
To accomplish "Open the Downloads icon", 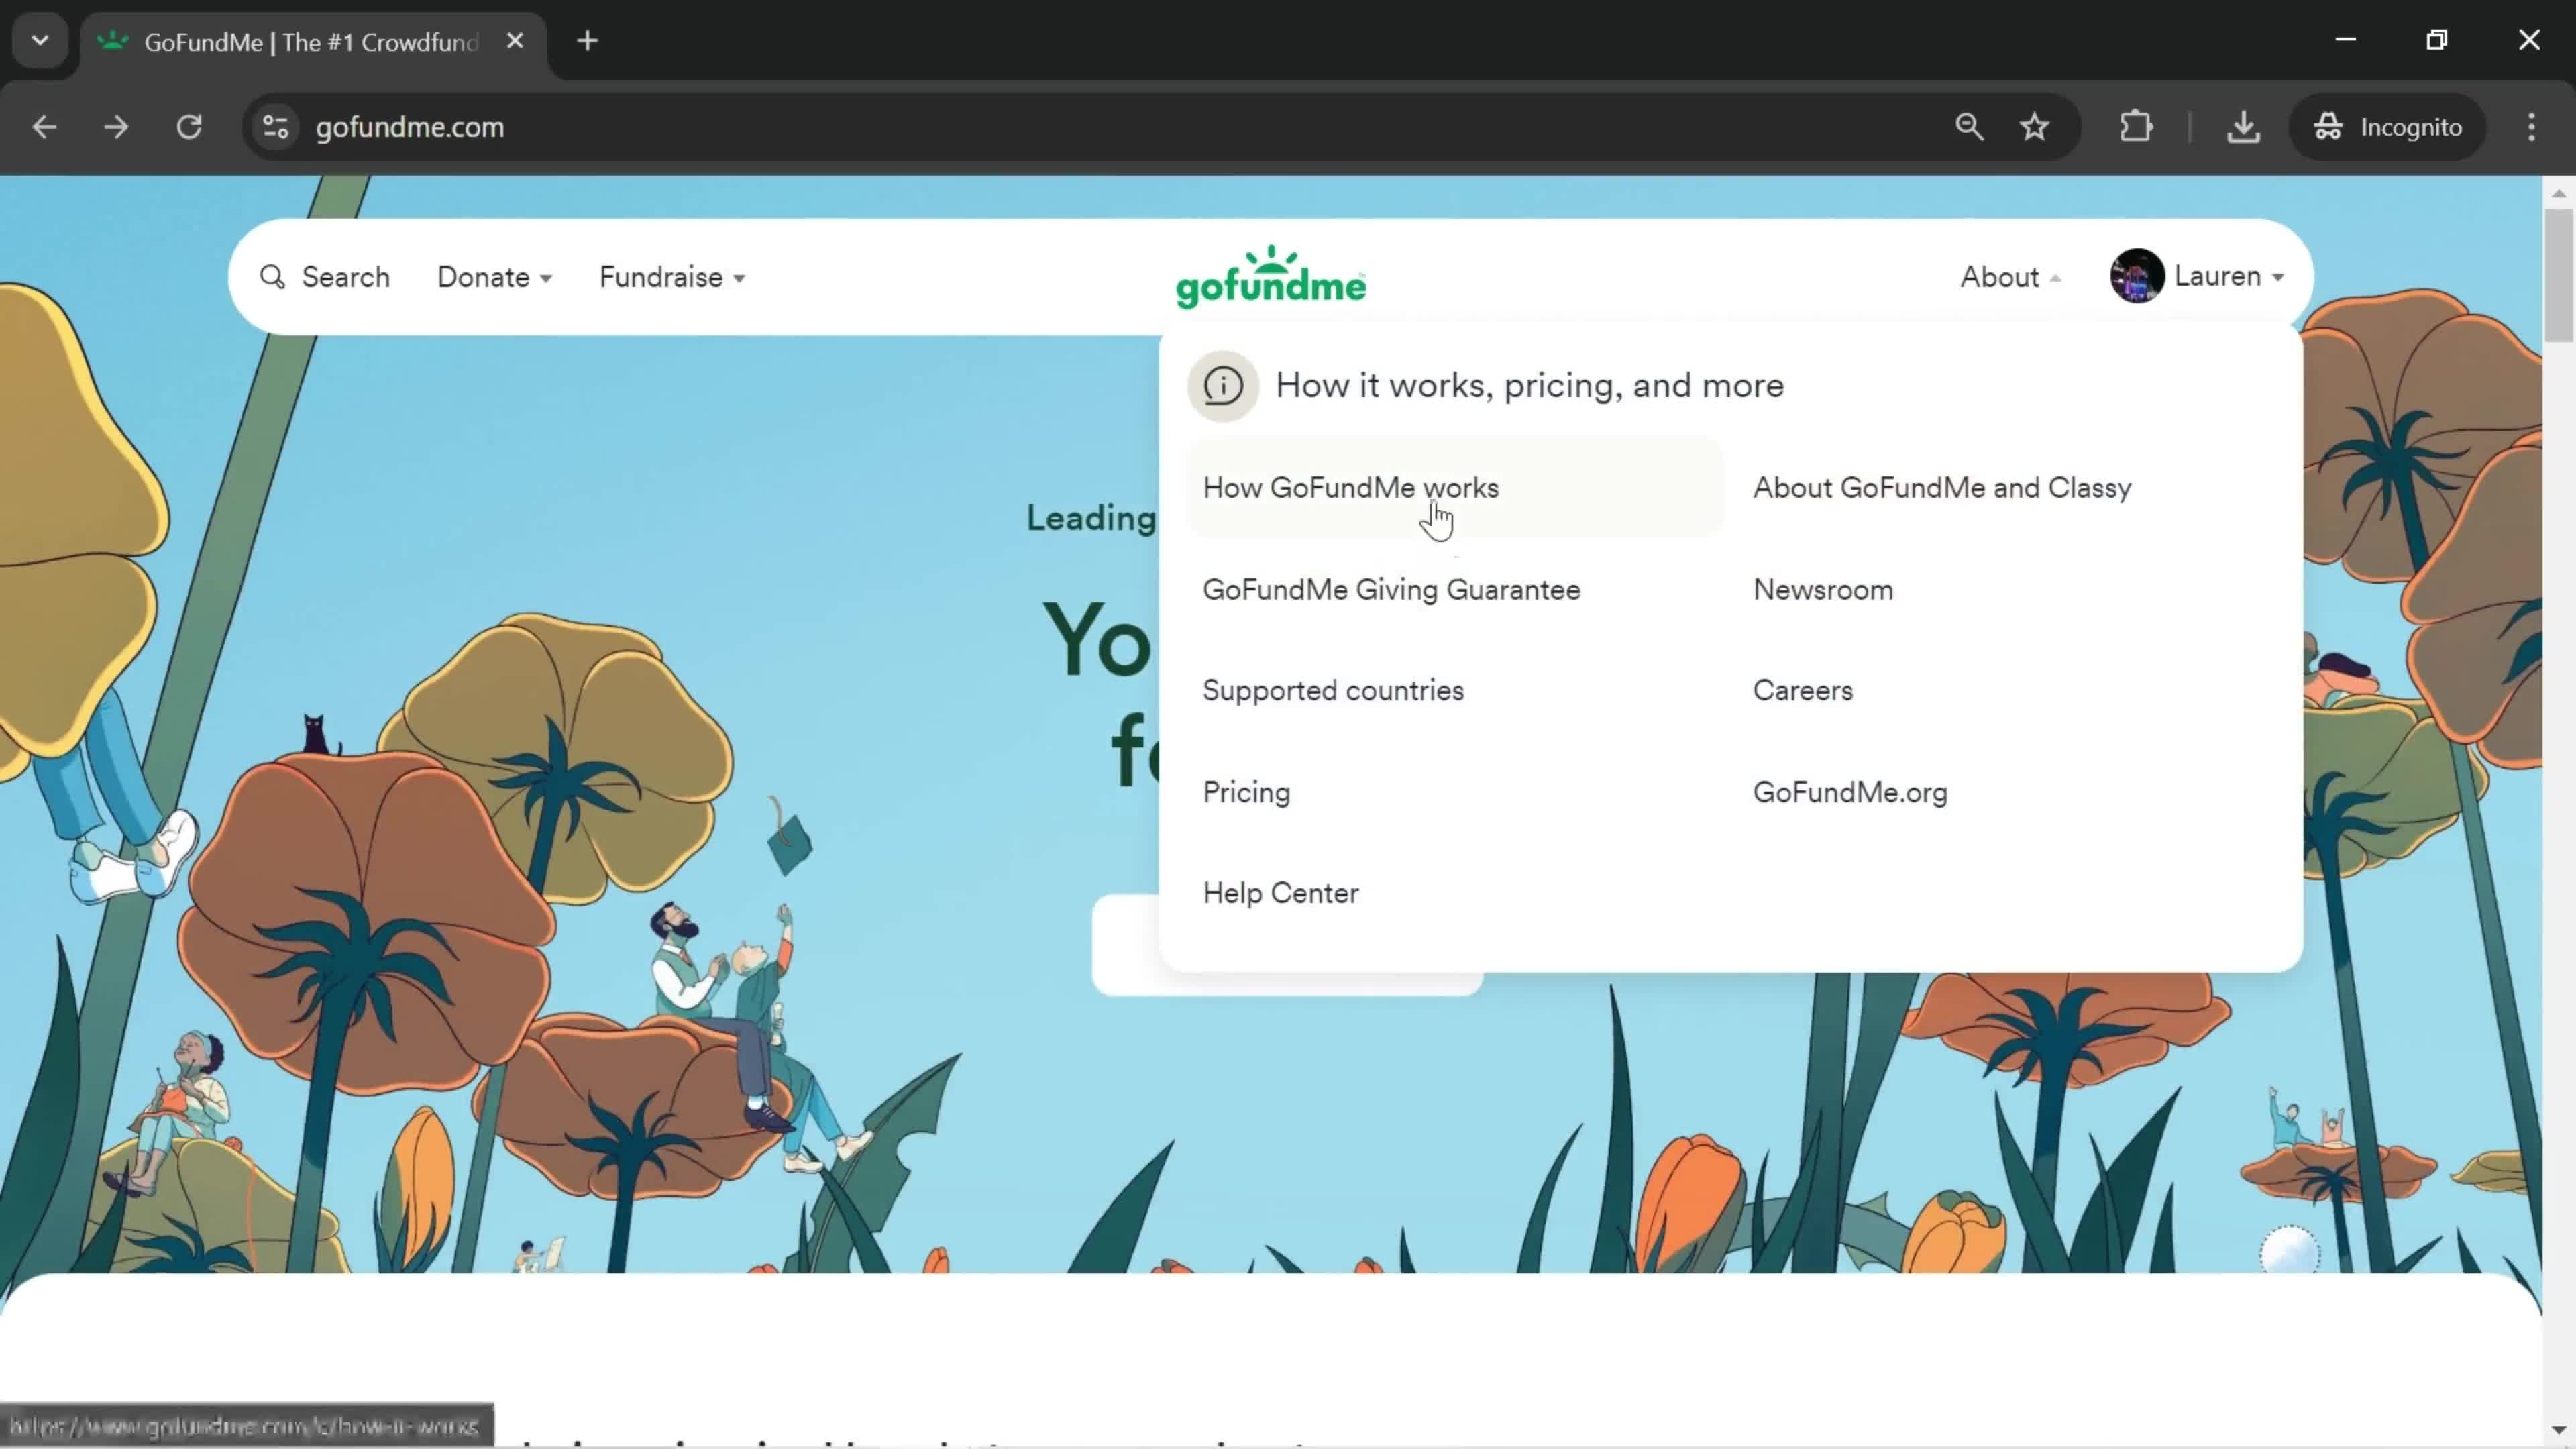I will click(x=2243, y=127).
